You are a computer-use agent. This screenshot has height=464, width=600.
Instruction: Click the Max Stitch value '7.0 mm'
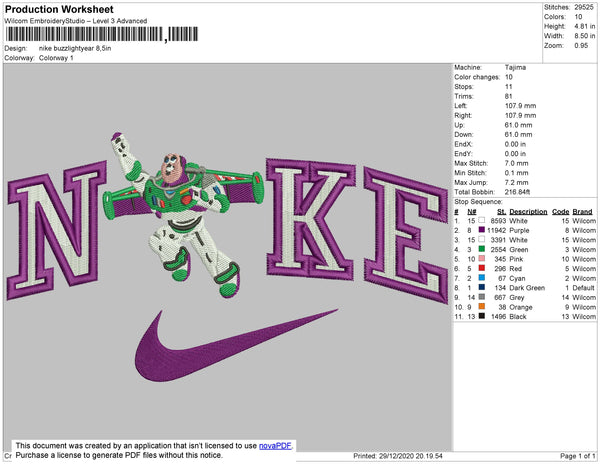coord(516,163)
